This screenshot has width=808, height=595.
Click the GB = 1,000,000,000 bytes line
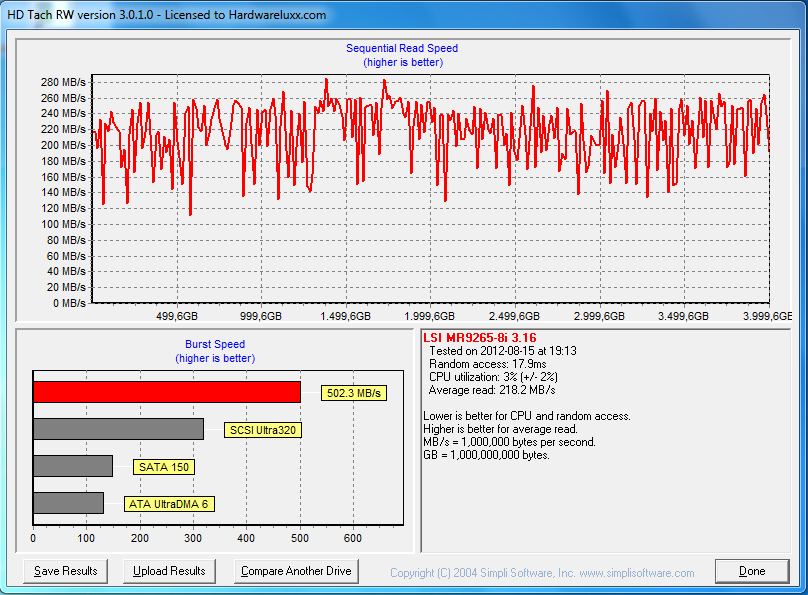click(x=486, y=455)
